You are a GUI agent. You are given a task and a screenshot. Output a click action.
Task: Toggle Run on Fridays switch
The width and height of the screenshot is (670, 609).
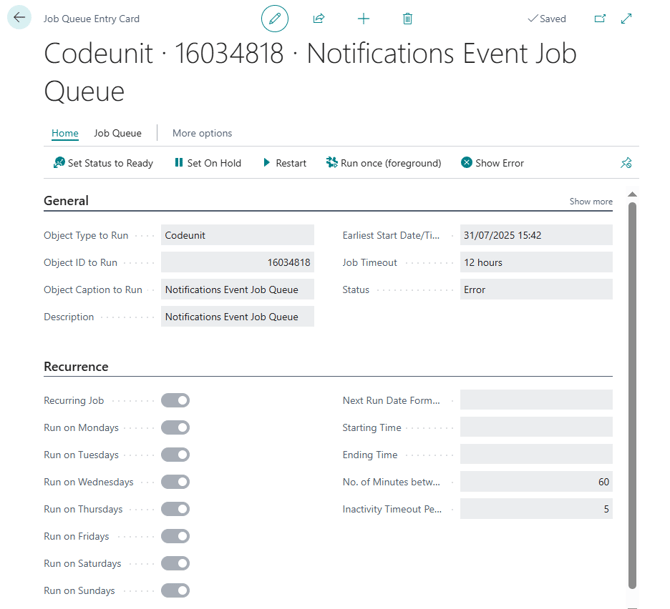click(175, 536)
